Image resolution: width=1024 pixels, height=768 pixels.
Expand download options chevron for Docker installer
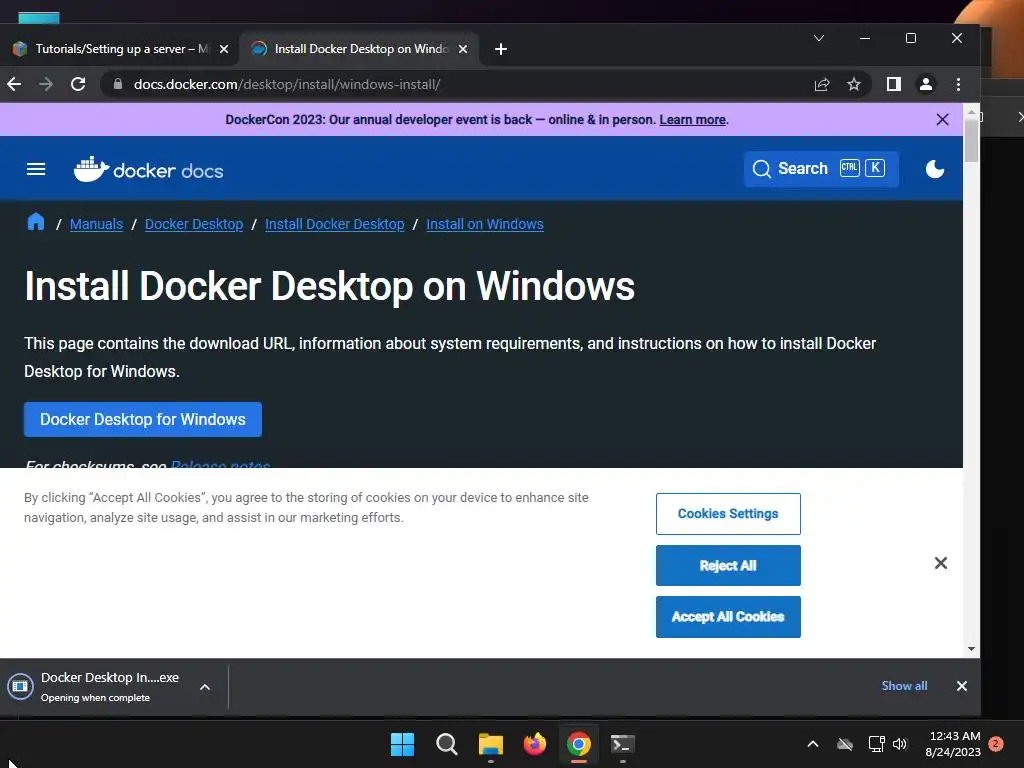coord(204,687)
